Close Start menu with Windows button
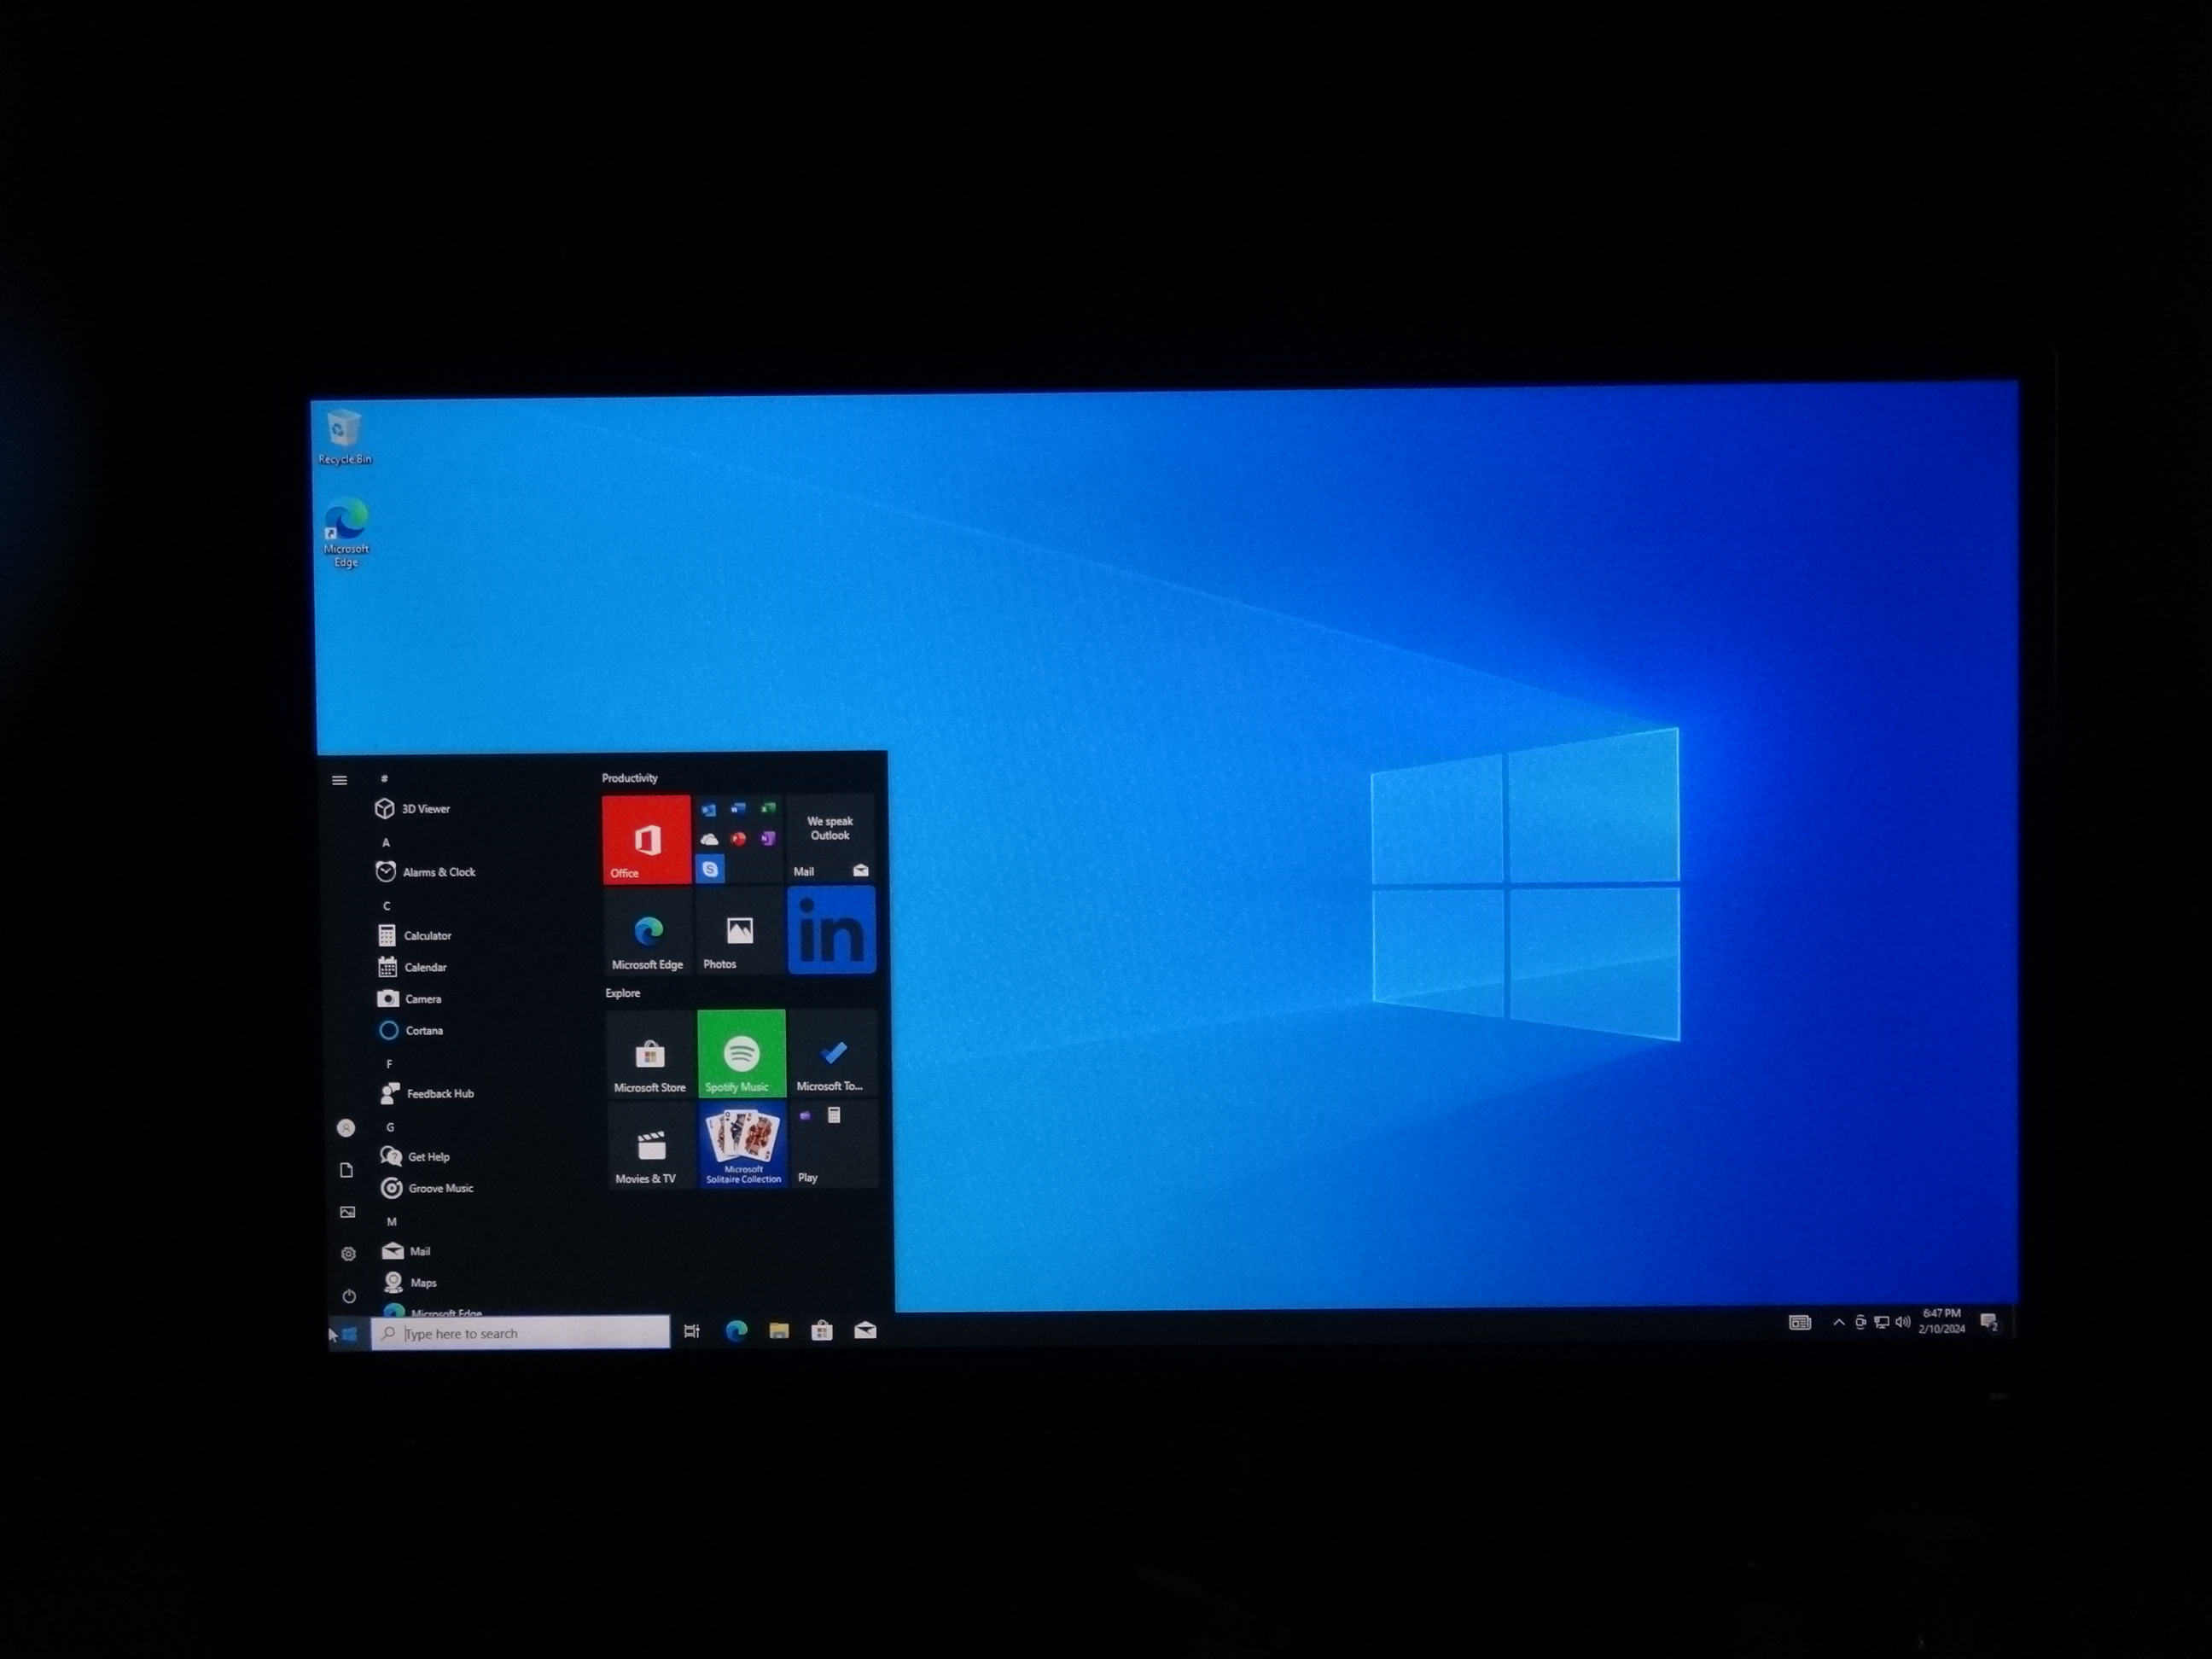The width and height of the screenshot is (2212, 1659). (349, 1334)
